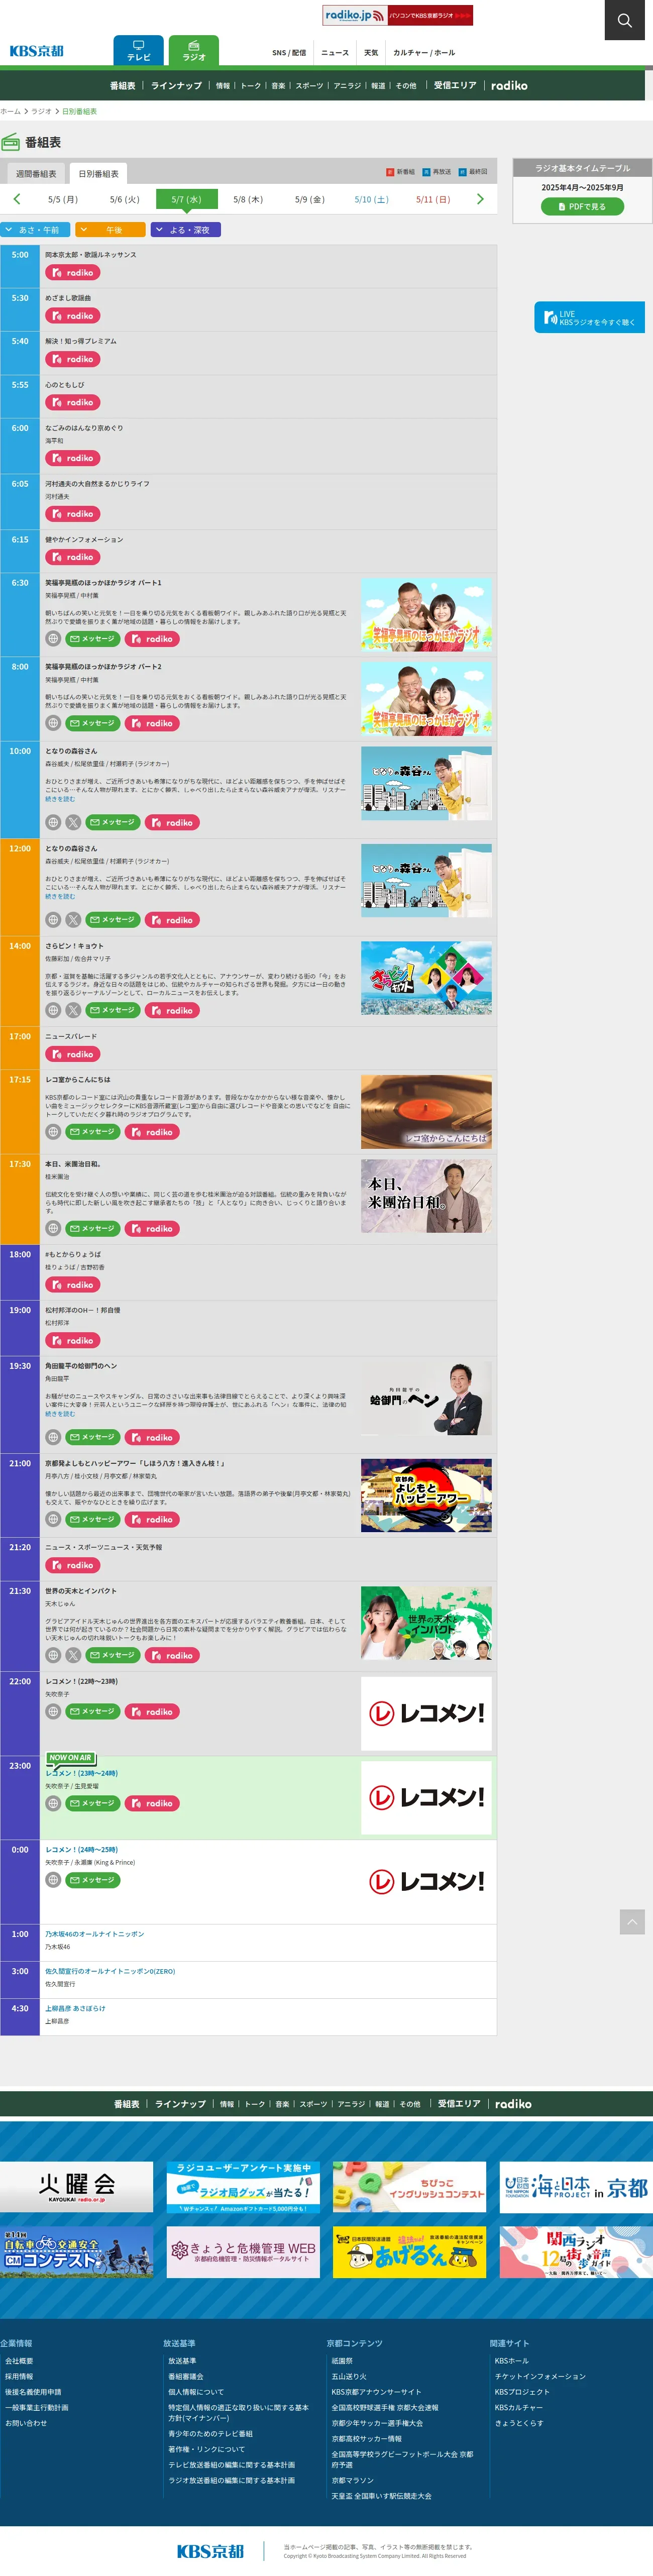This screenshot has height=2576, width=653.
Task: Send a メッセージ to 8:00 ほっかほかラジオ パート2
Action: click(92, 723)
